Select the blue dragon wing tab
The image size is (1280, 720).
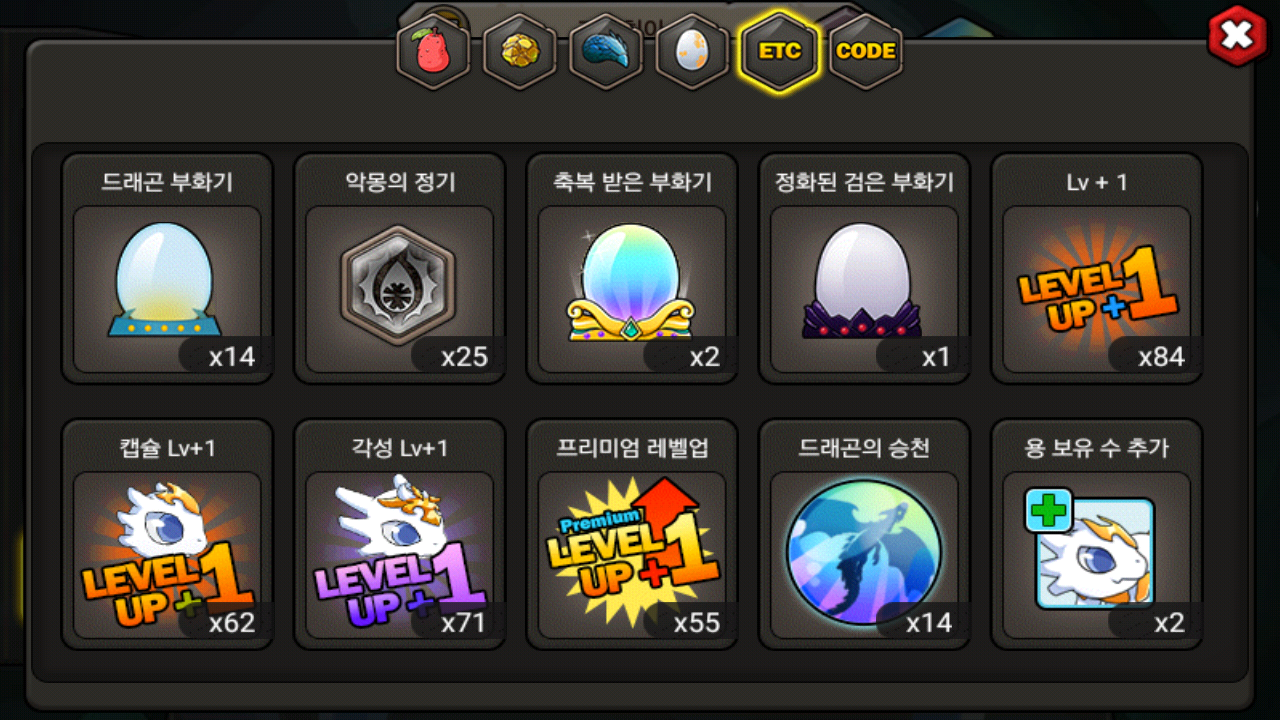point(606,51)
